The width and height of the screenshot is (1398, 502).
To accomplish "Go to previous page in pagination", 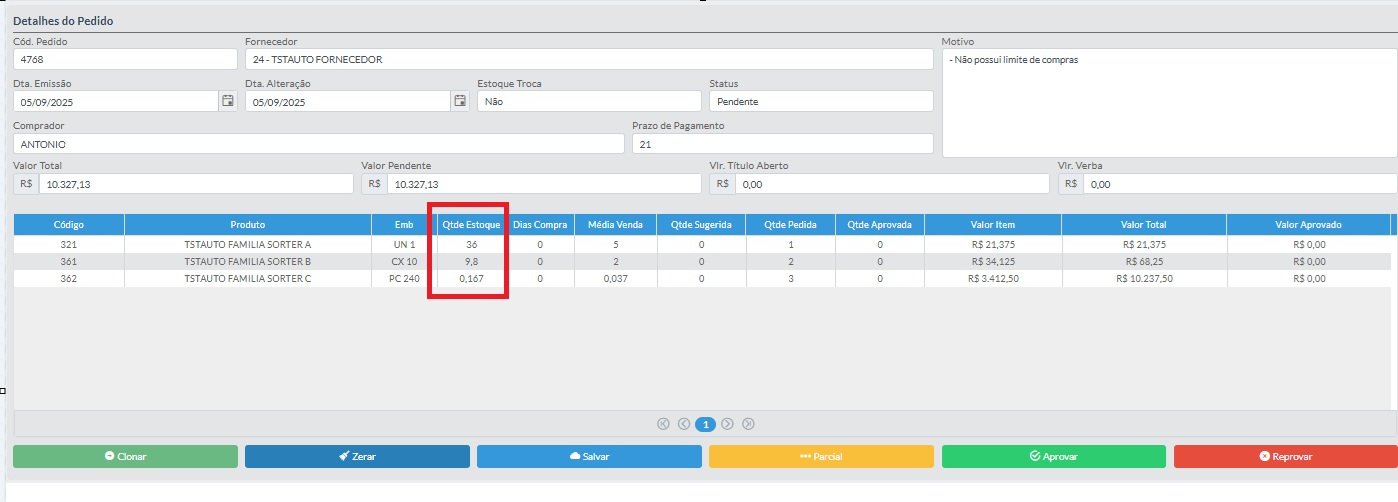I will pos(684,424).
